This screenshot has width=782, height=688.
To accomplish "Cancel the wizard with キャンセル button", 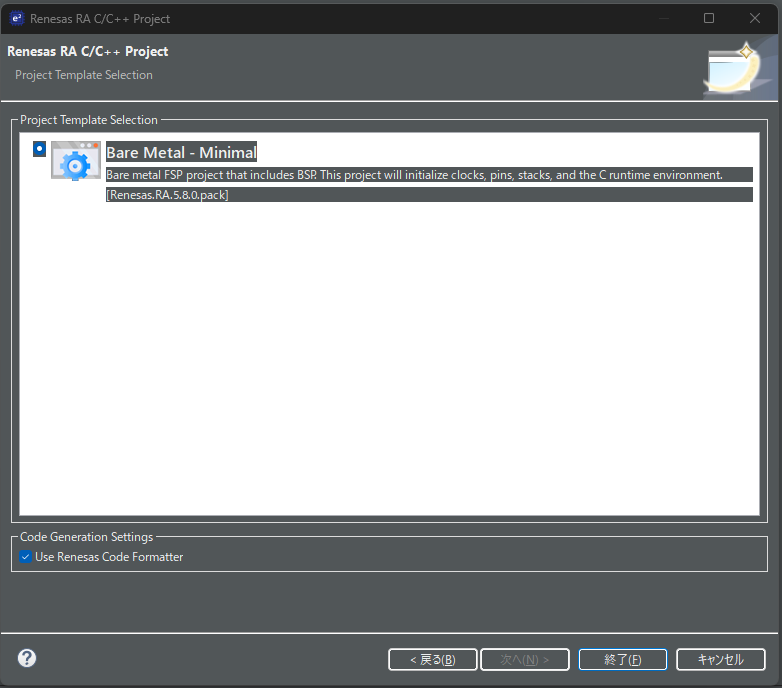I will 720,660.
